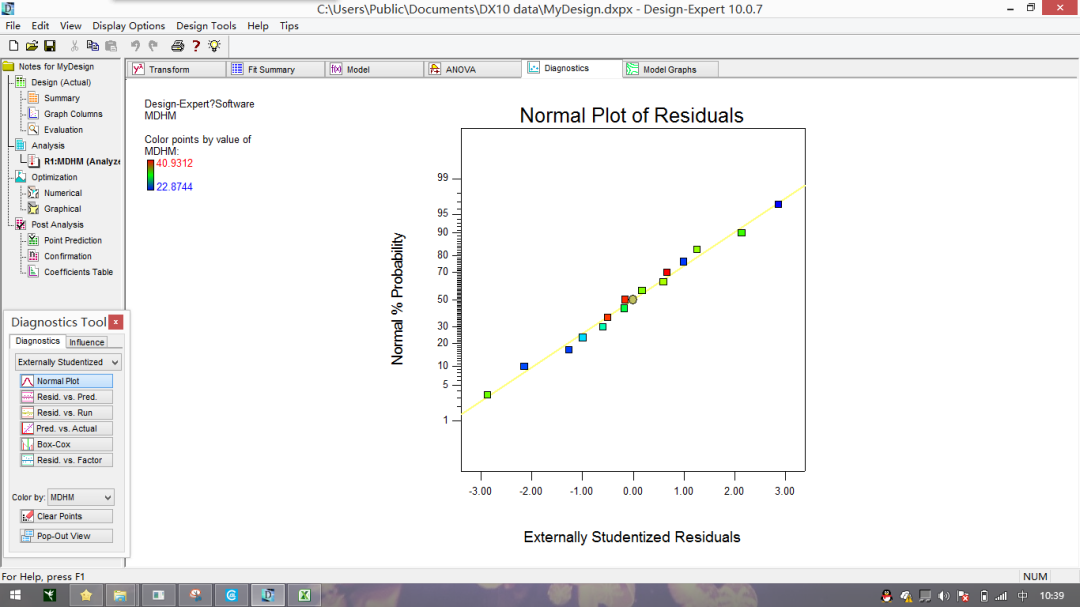Open the Confirmation tree node

point(68,257)
